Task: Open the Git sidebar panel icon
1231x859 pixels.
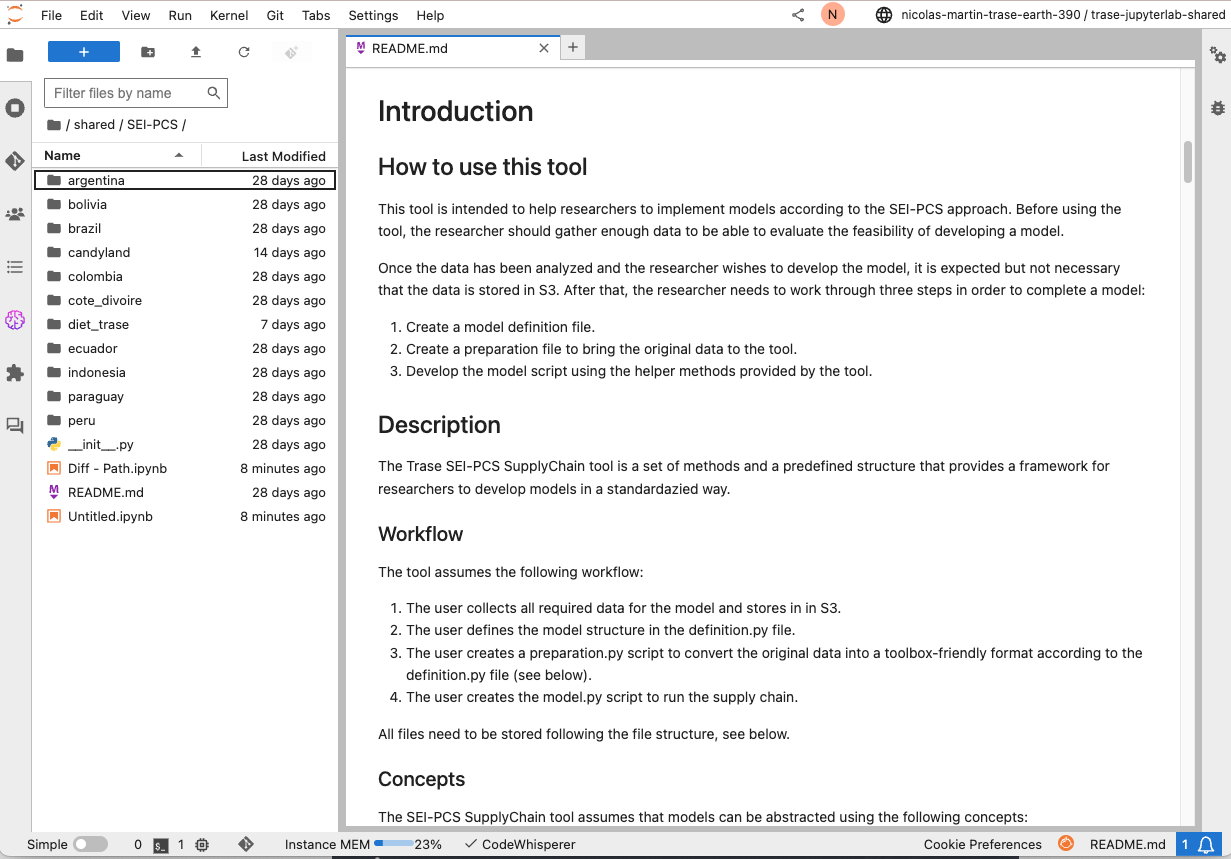Action: [x=15, y=161]
